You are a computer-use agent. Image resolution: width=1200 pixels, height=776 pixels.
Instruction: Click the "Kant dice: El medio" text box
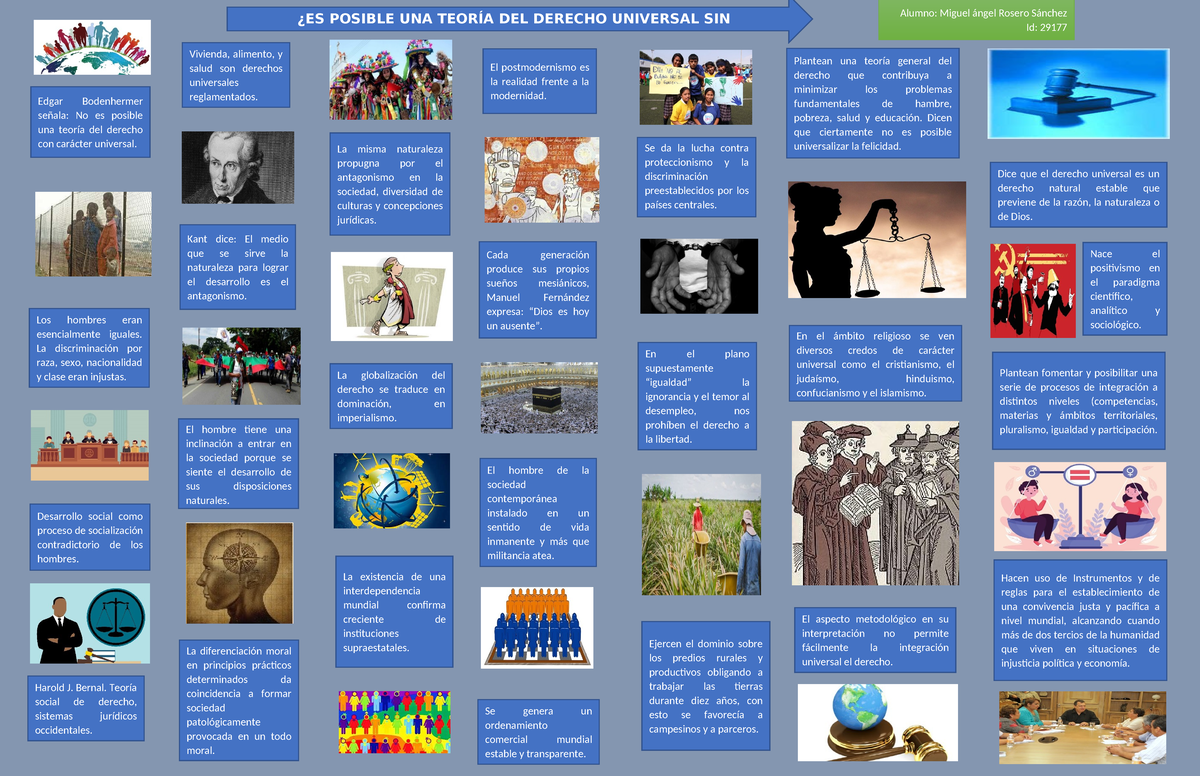coord(238,268)
